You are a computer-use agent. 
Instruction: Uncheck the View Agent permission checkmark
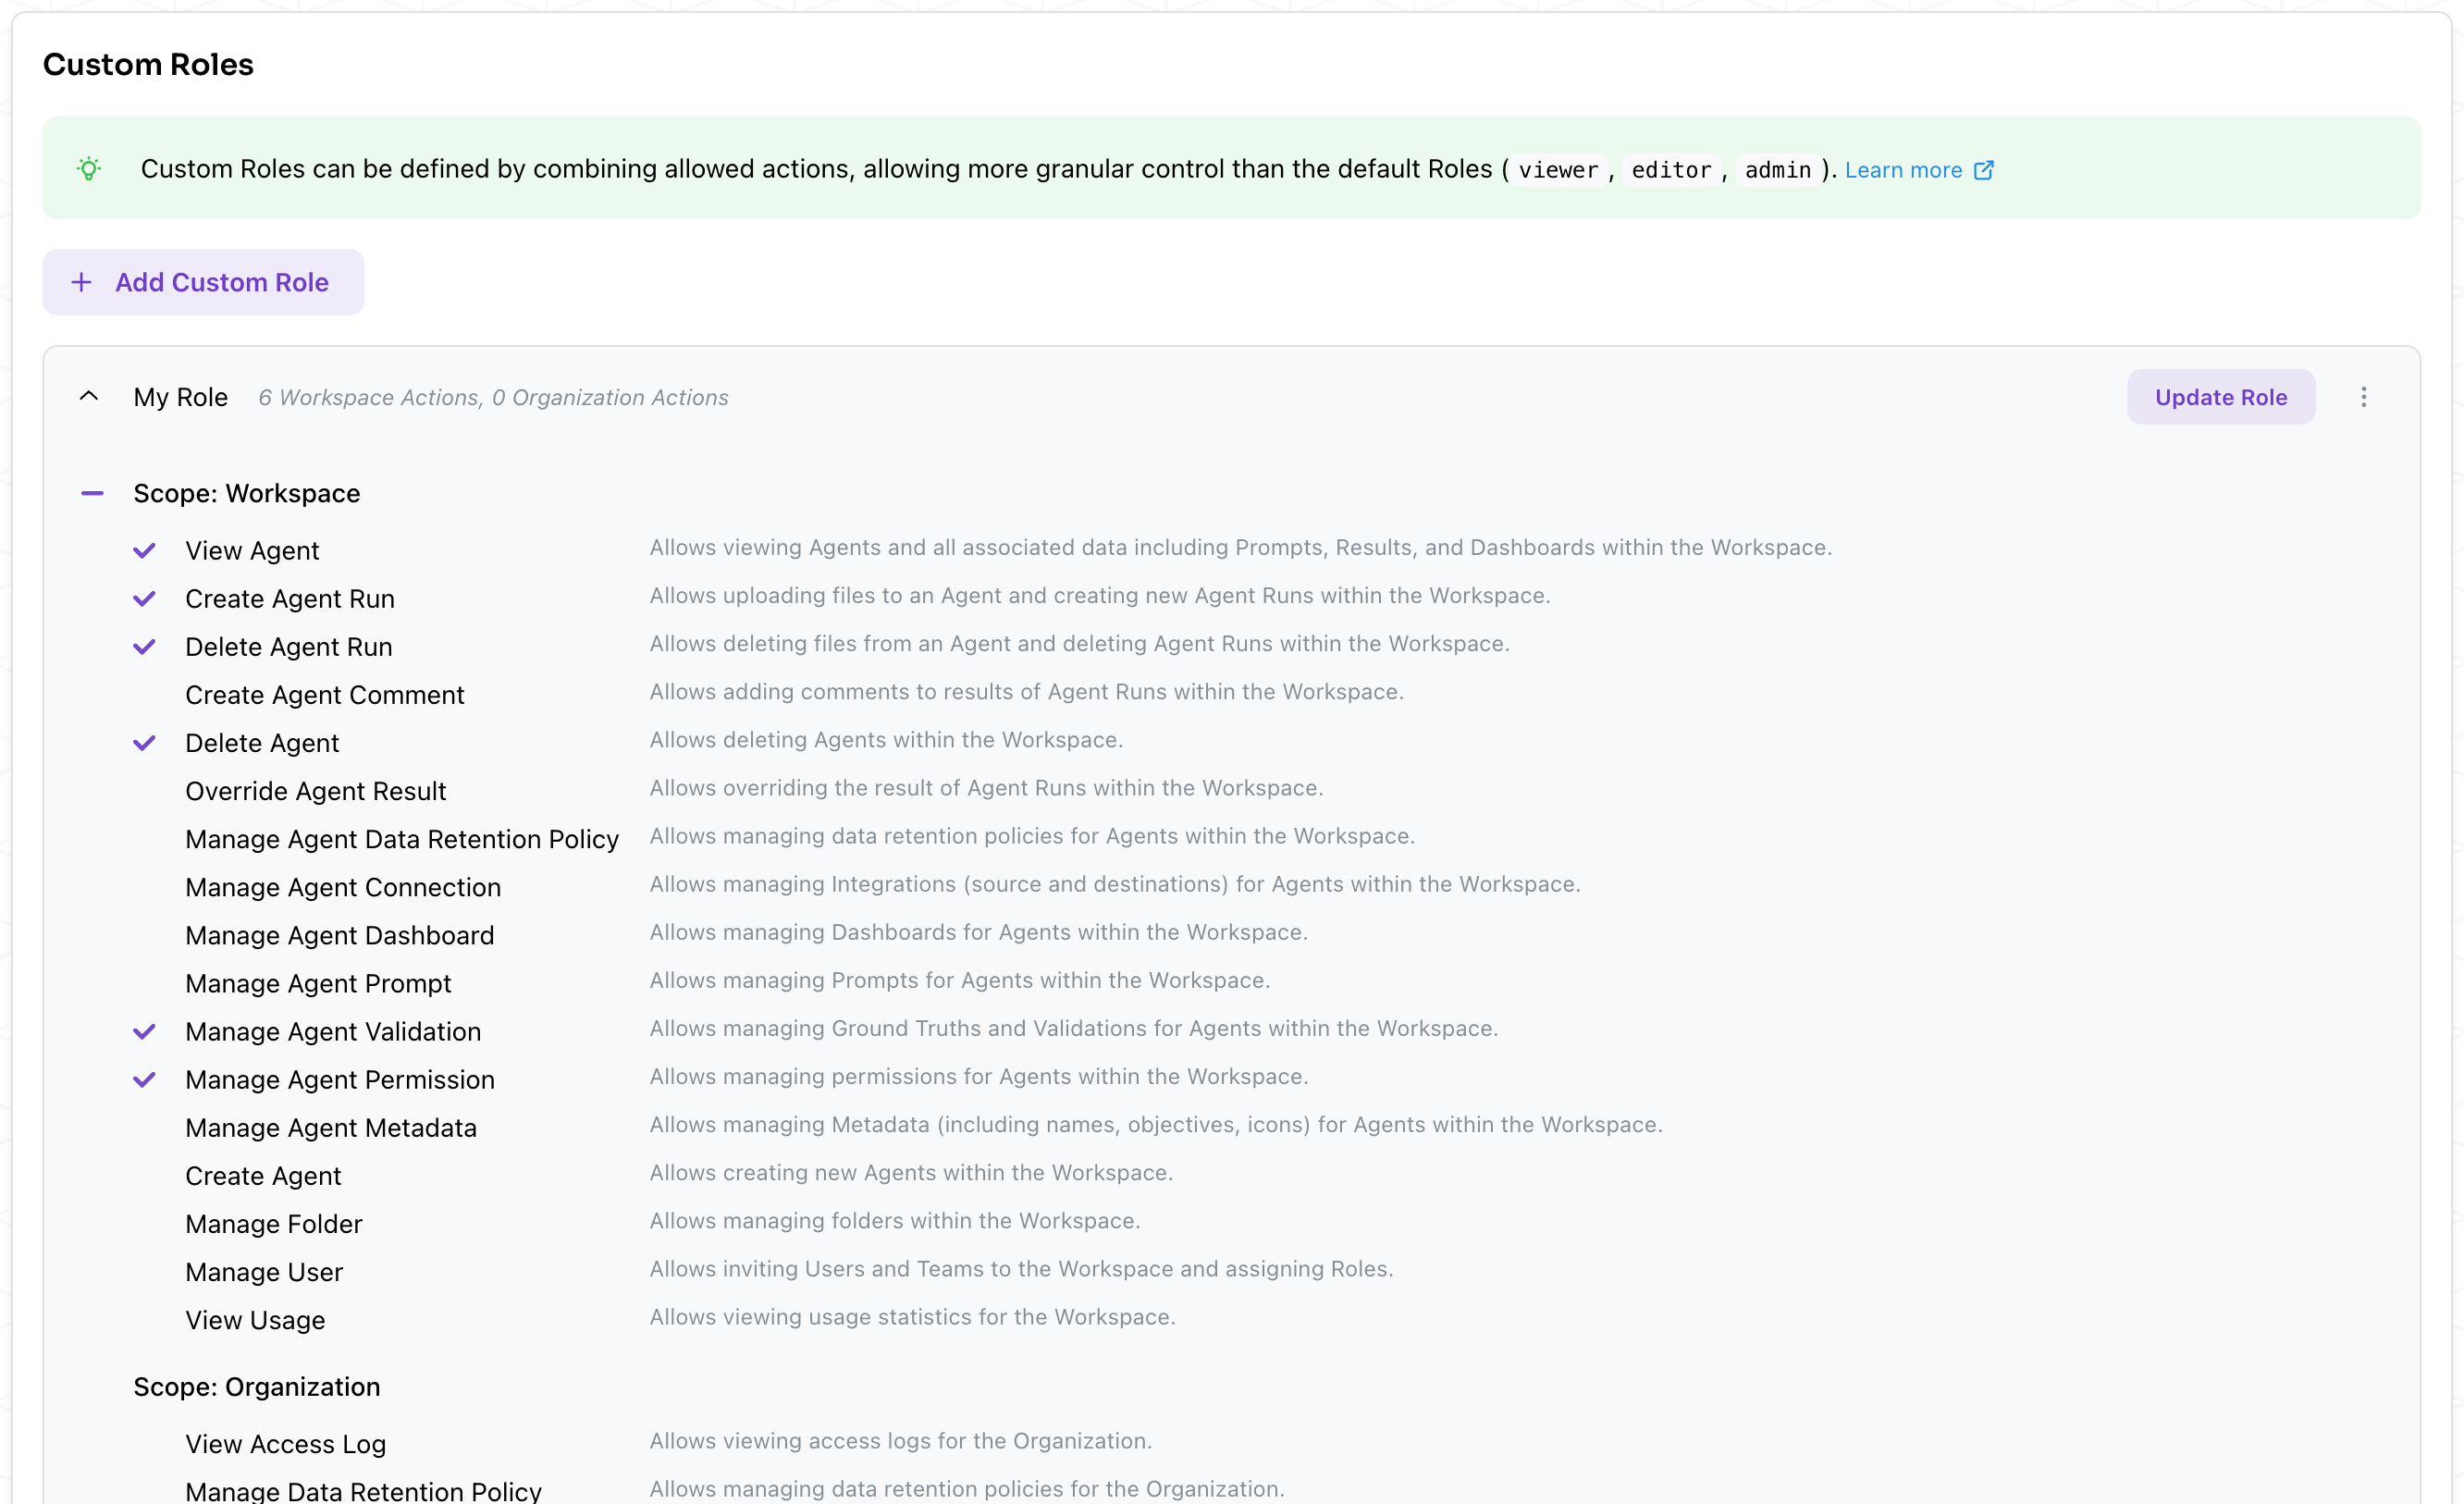145,551
